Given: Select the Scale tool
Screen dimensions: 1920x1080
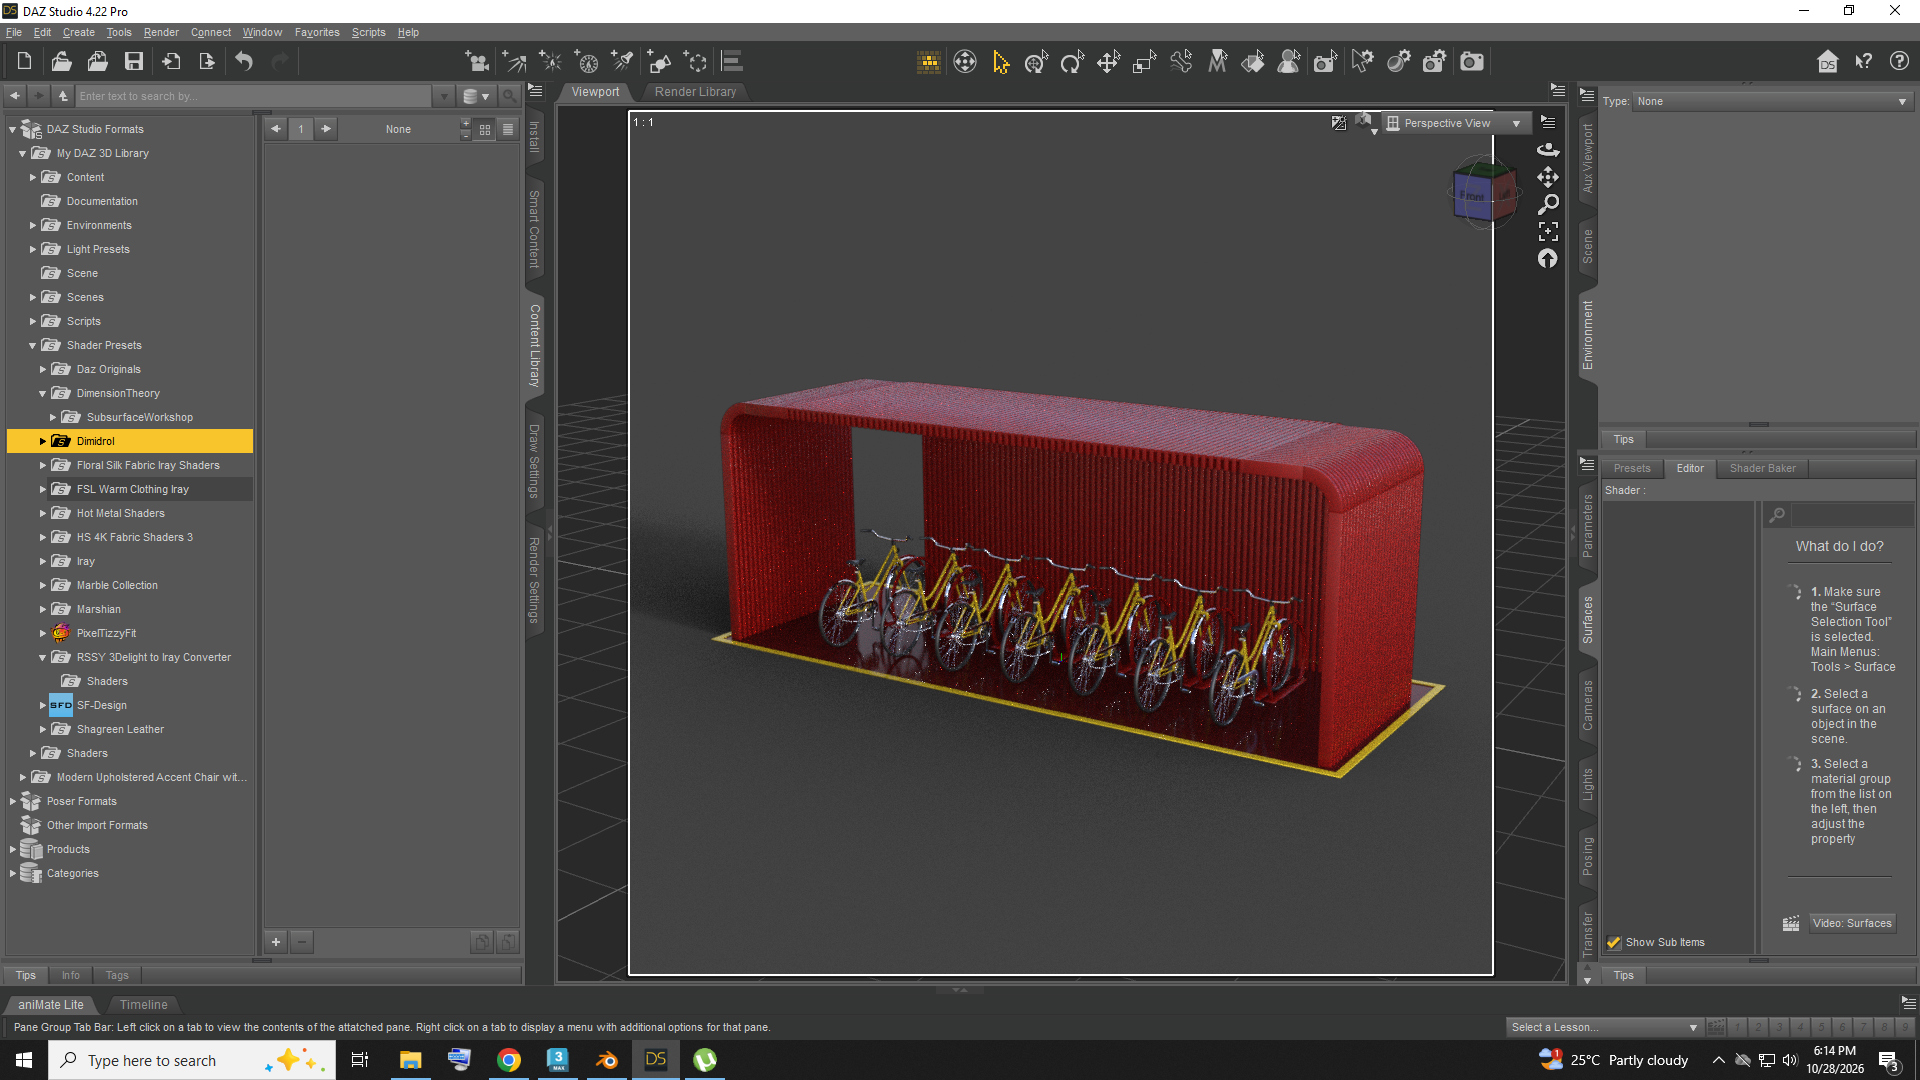Looking at the screenshot, I should click(1144, 62).
